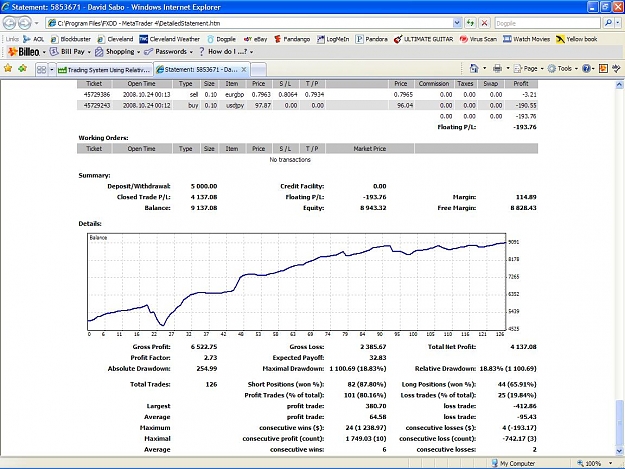
Task: Open the Fandango favorites link
Action: (x=292, y=39)
